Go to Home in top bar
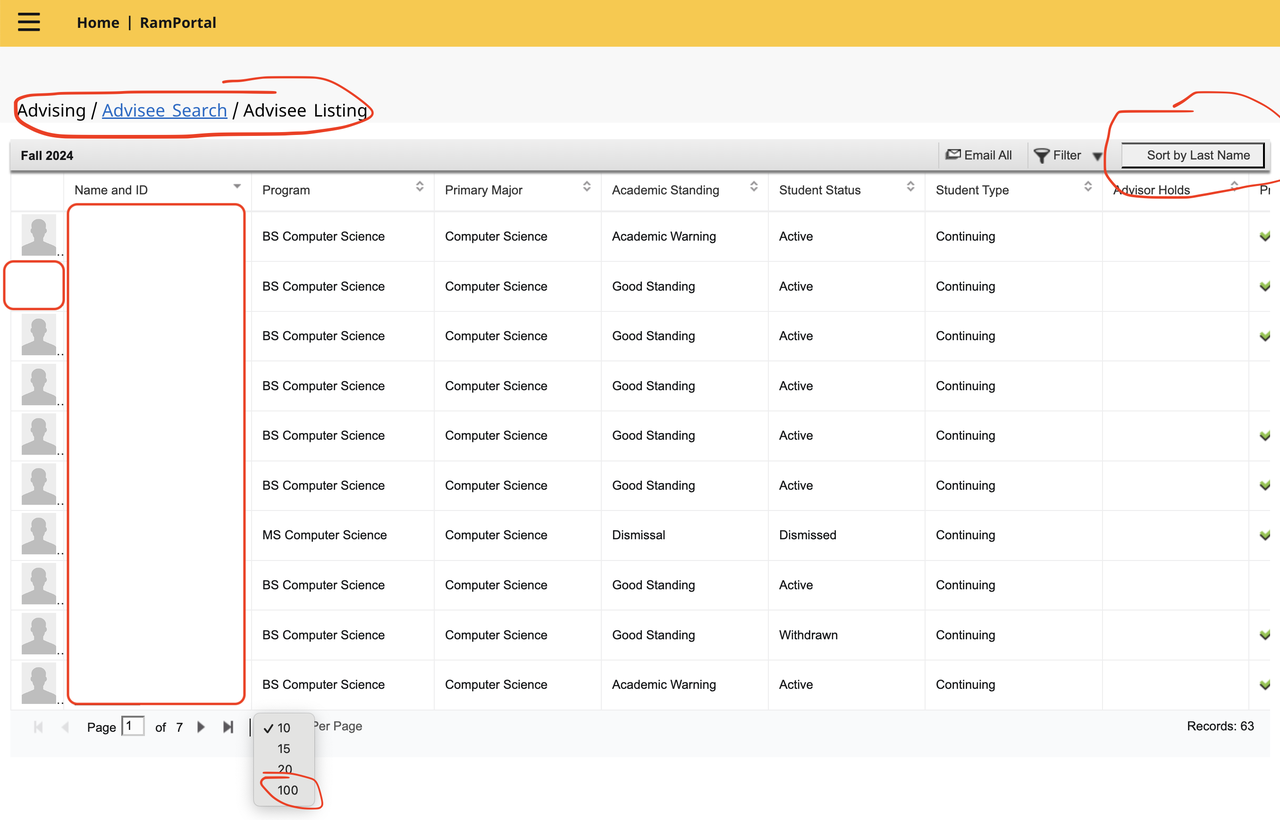 98,22
